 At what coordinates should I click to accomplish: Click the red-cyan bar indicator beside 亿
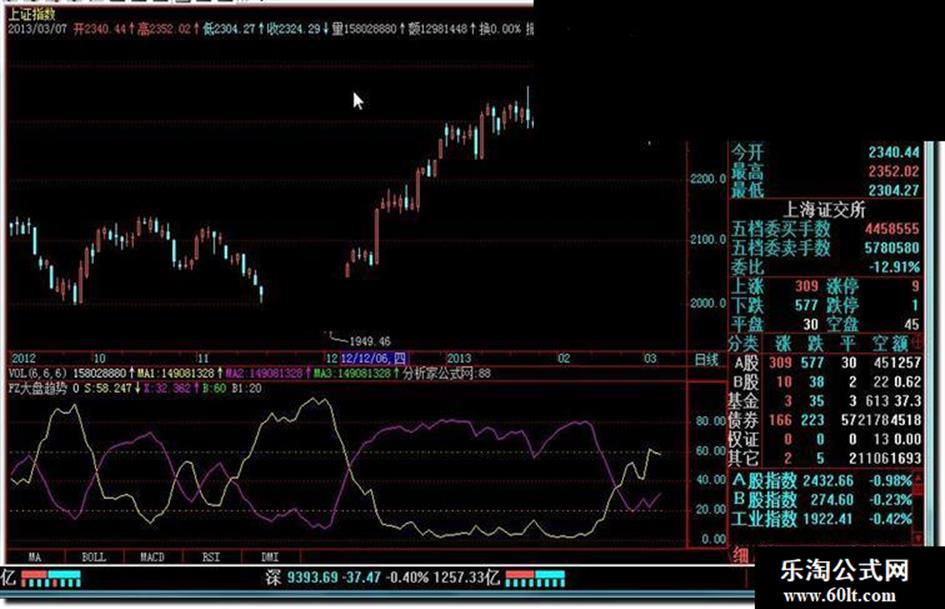(51, 579)
